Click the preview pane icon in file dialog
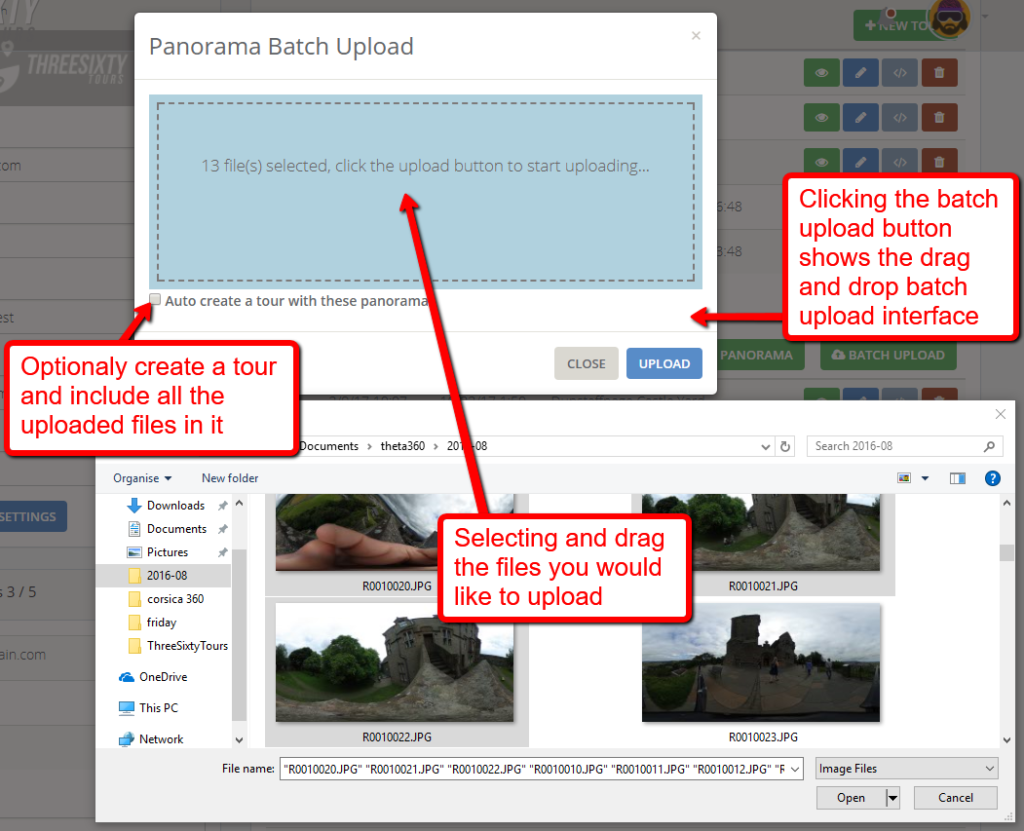 957,478
